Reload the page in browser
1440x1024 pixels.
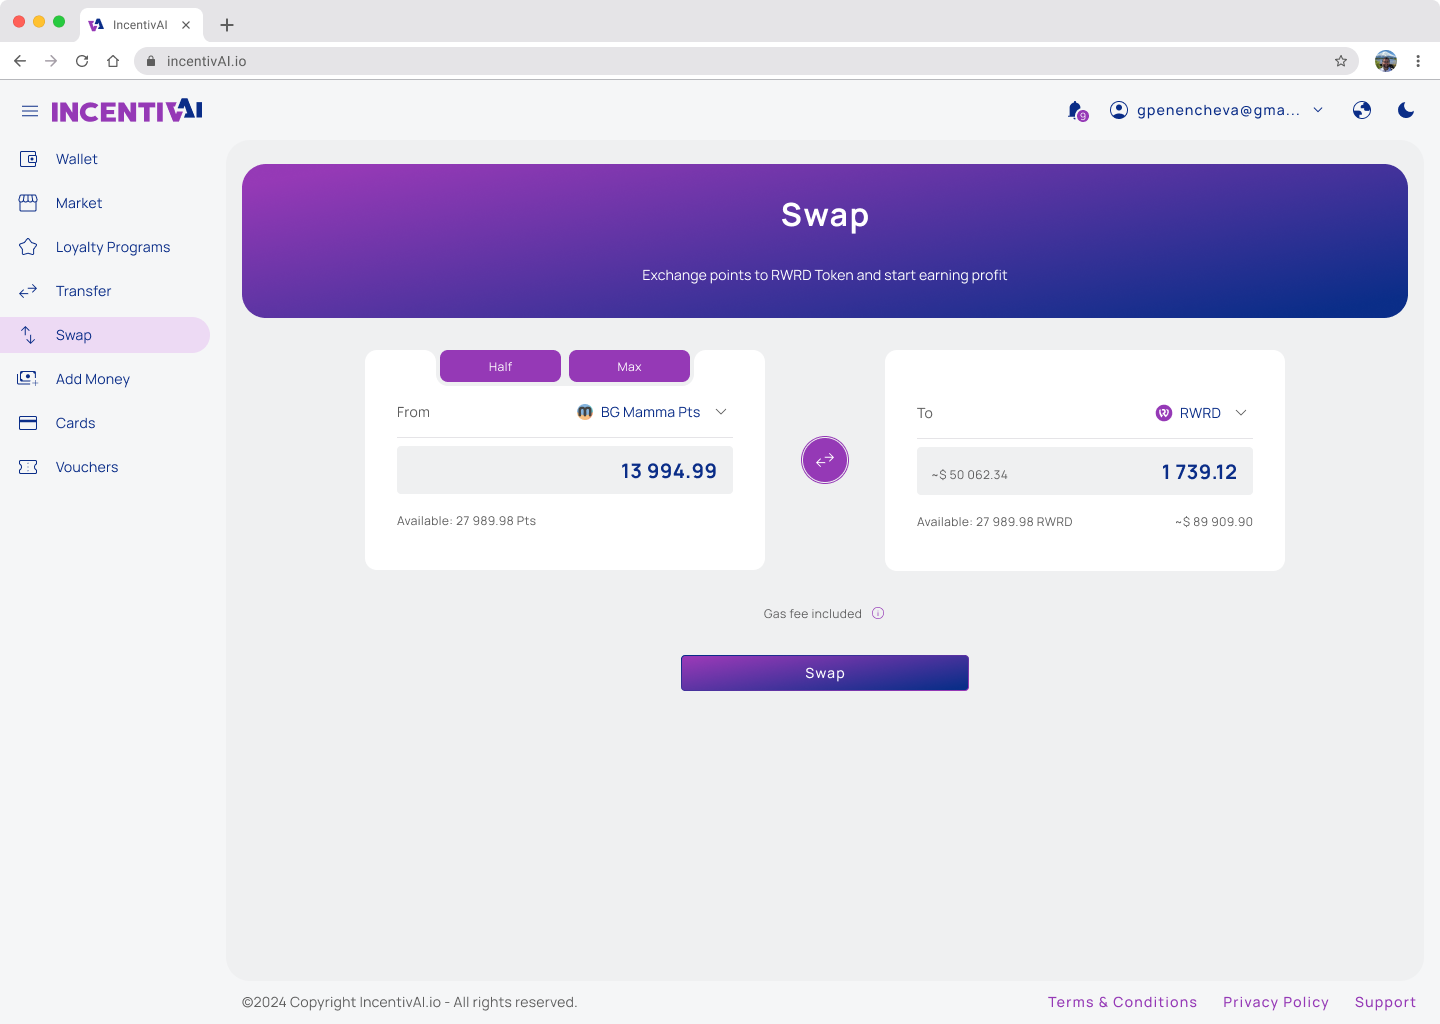[x=82, y=61]
